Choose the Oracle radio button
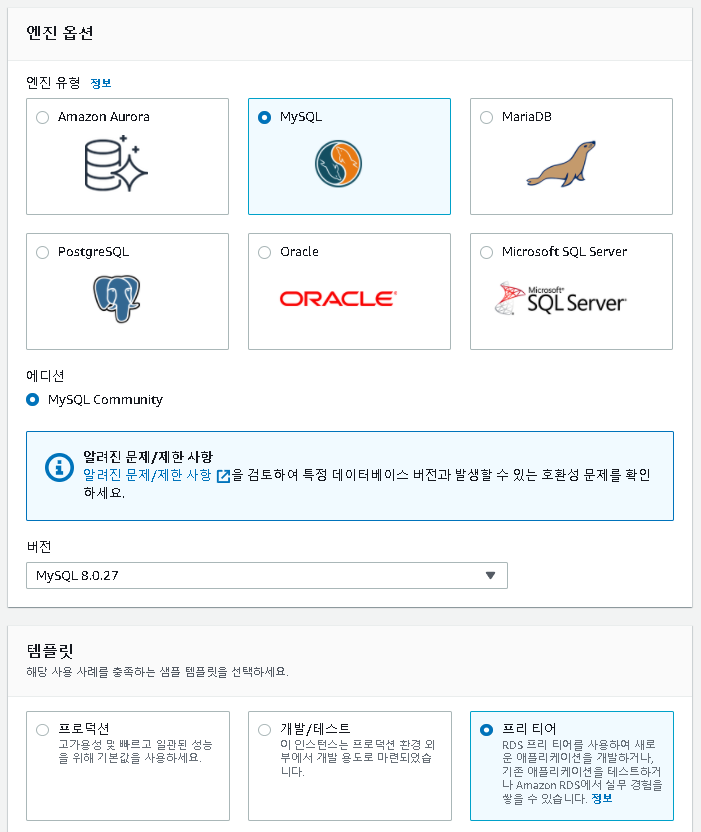The width and height of the screenshot is (701, 832). (264, 252)
